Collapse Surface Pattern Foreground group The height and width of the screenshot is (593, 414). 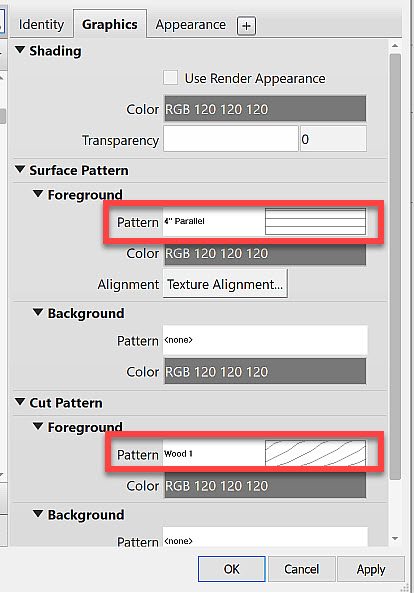point(38,194)
